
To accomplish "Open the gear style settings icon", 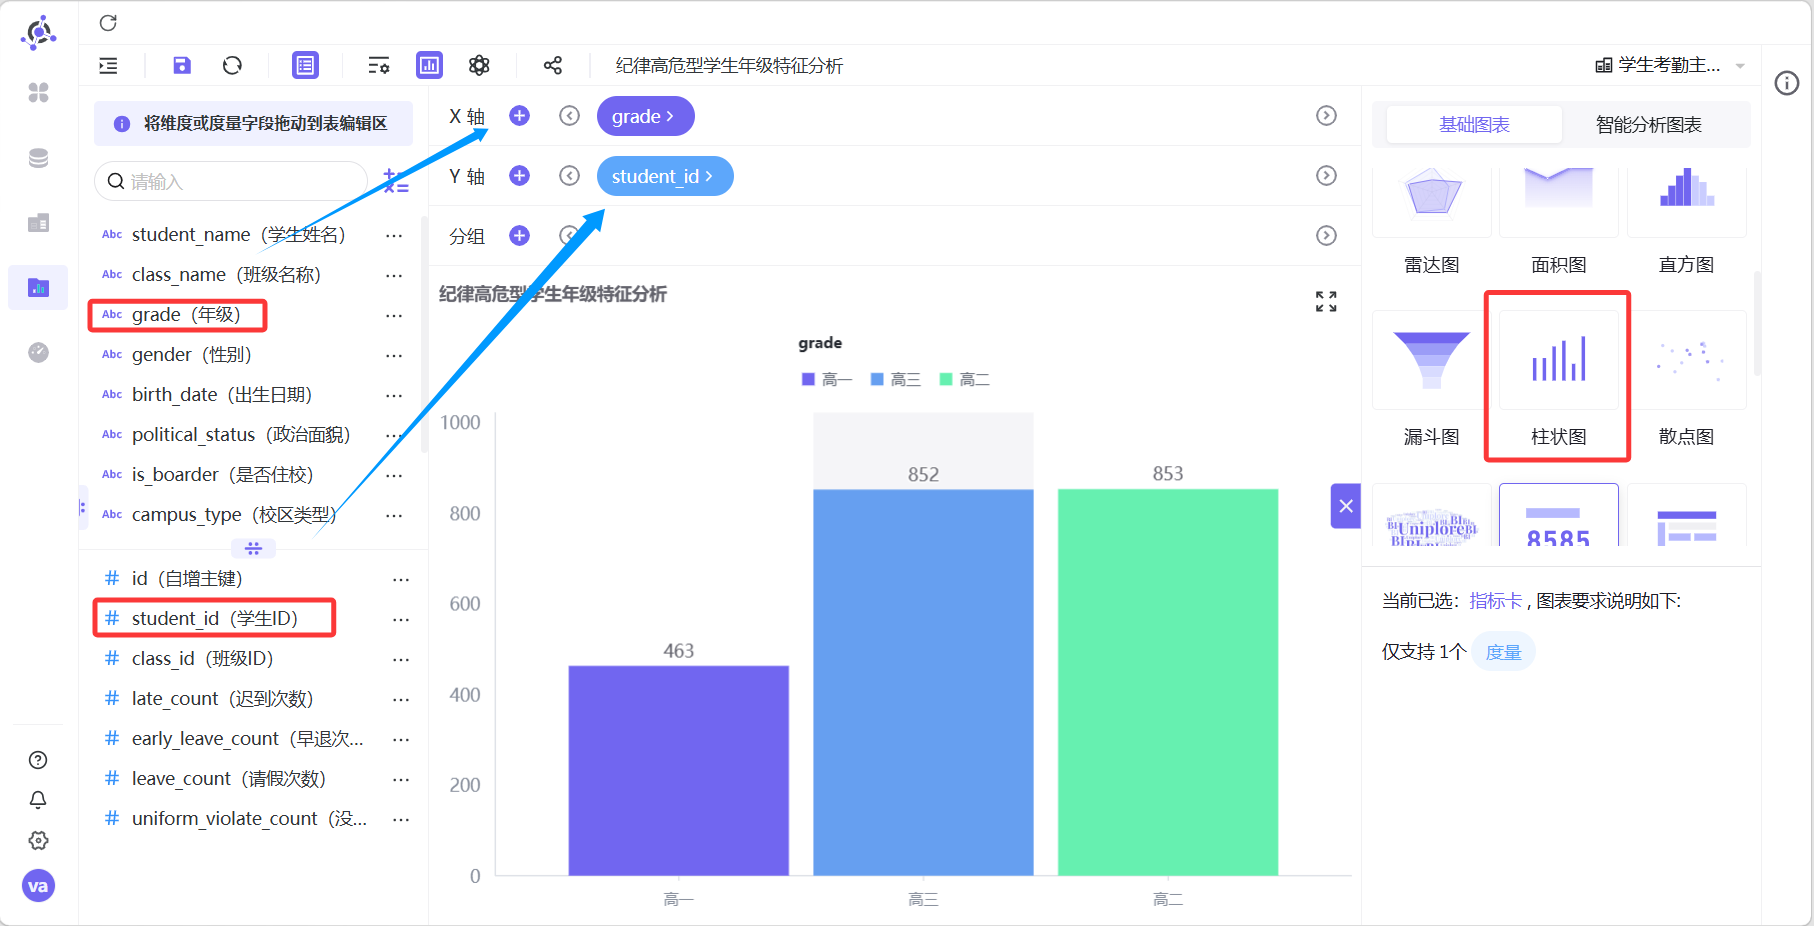I will click(479, 65).
